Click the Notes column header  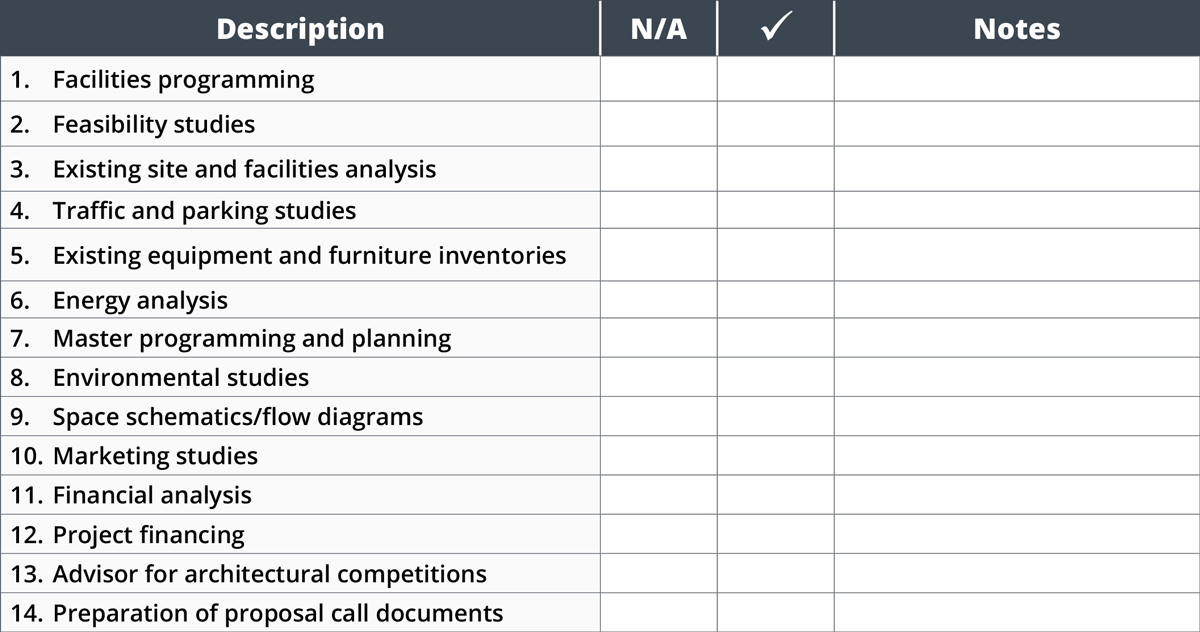coord(1017,28)
